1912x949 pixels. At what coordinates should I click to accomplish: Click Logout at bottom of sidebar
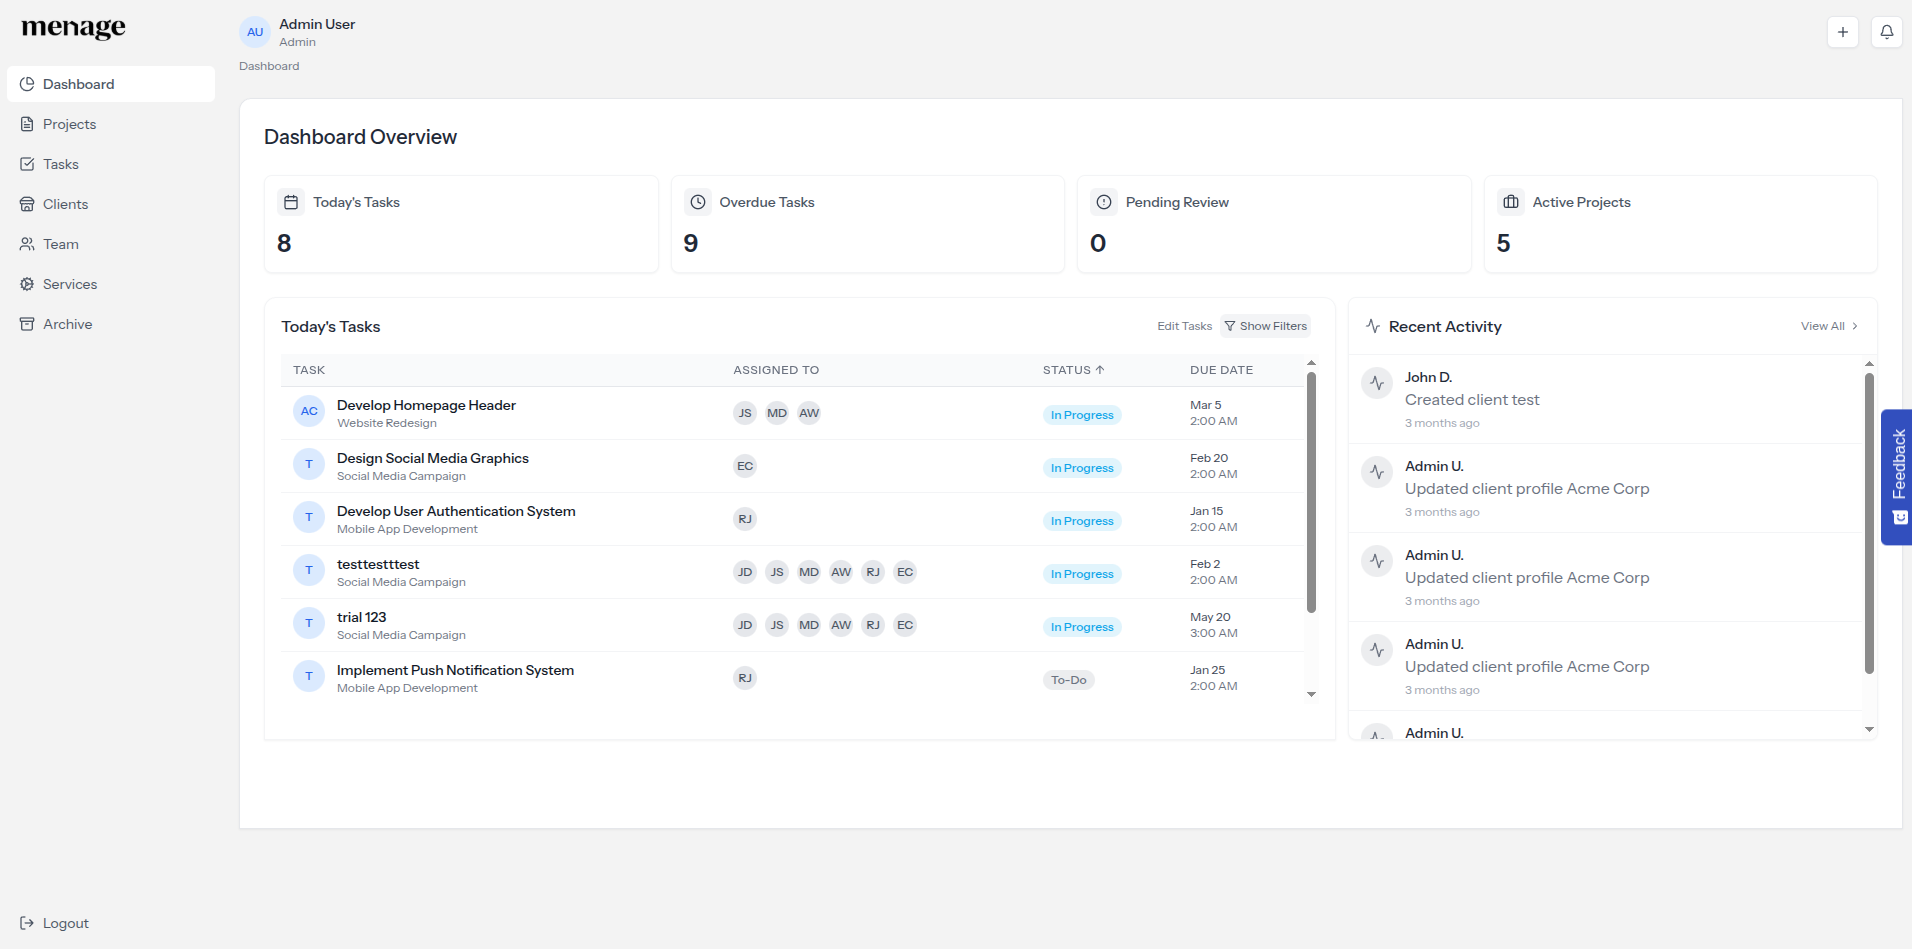click(55, 922)
